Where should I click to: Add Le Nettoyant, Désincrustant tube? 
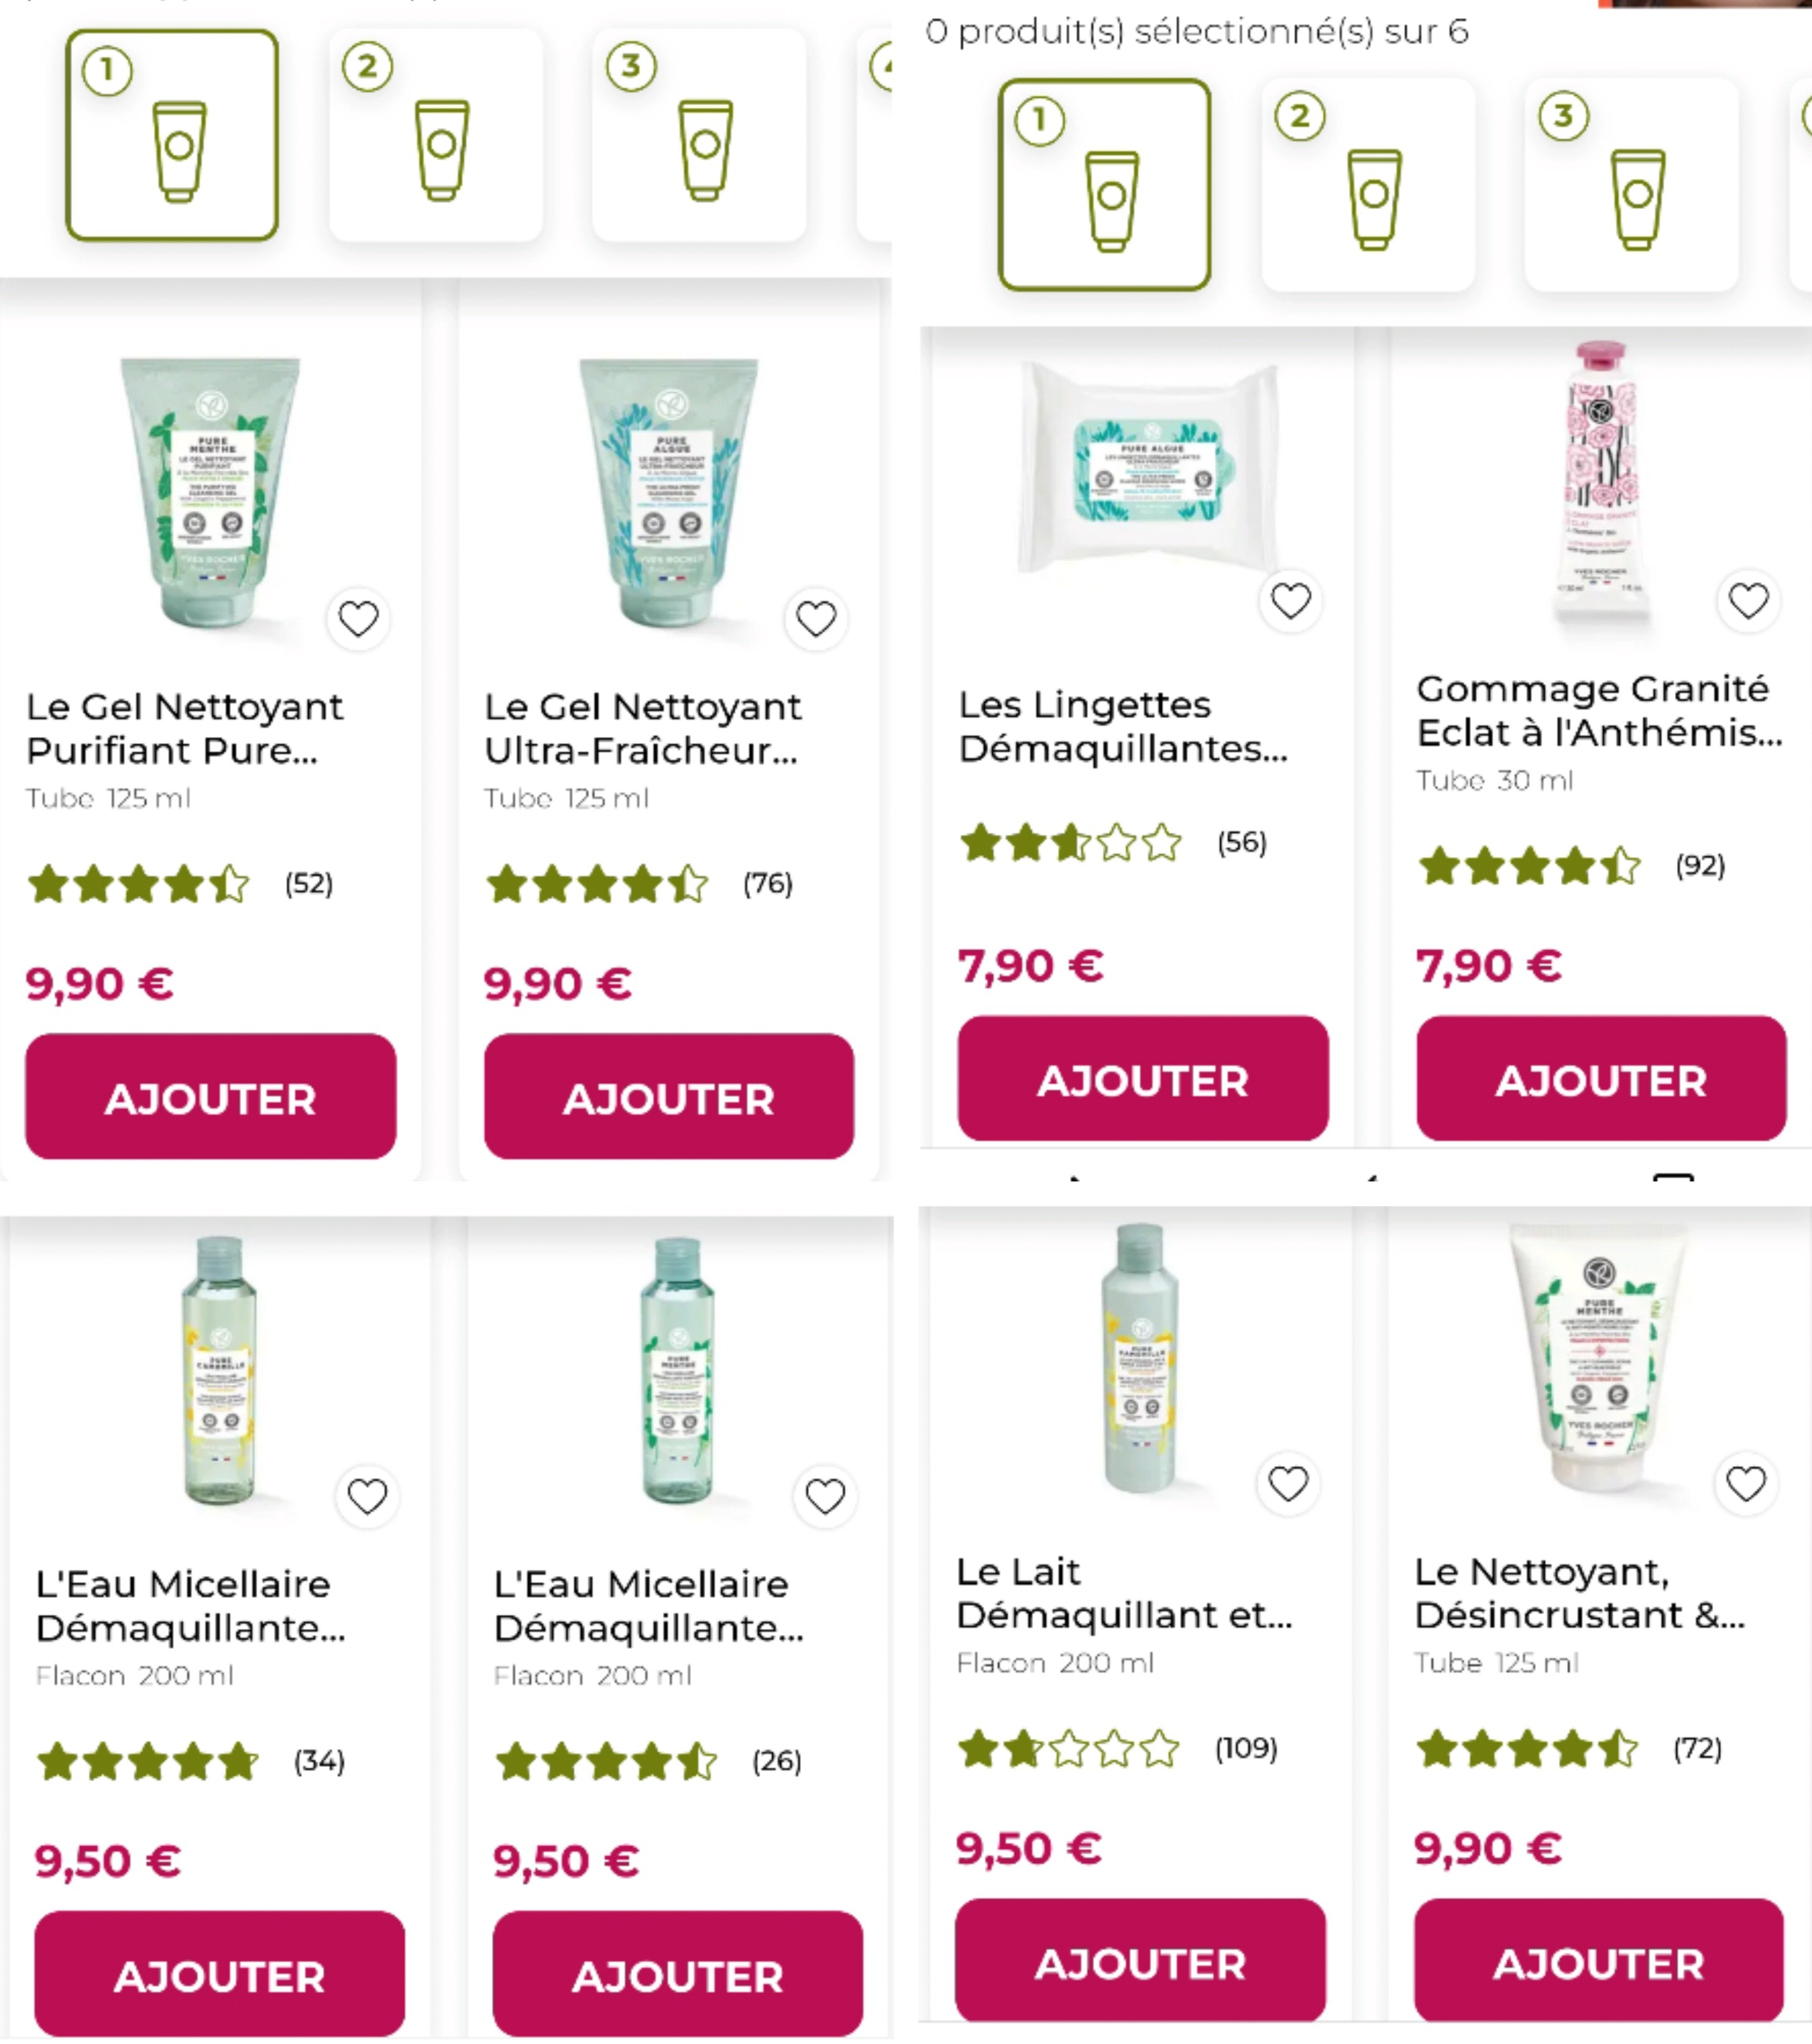[x=1598, y=1962]
